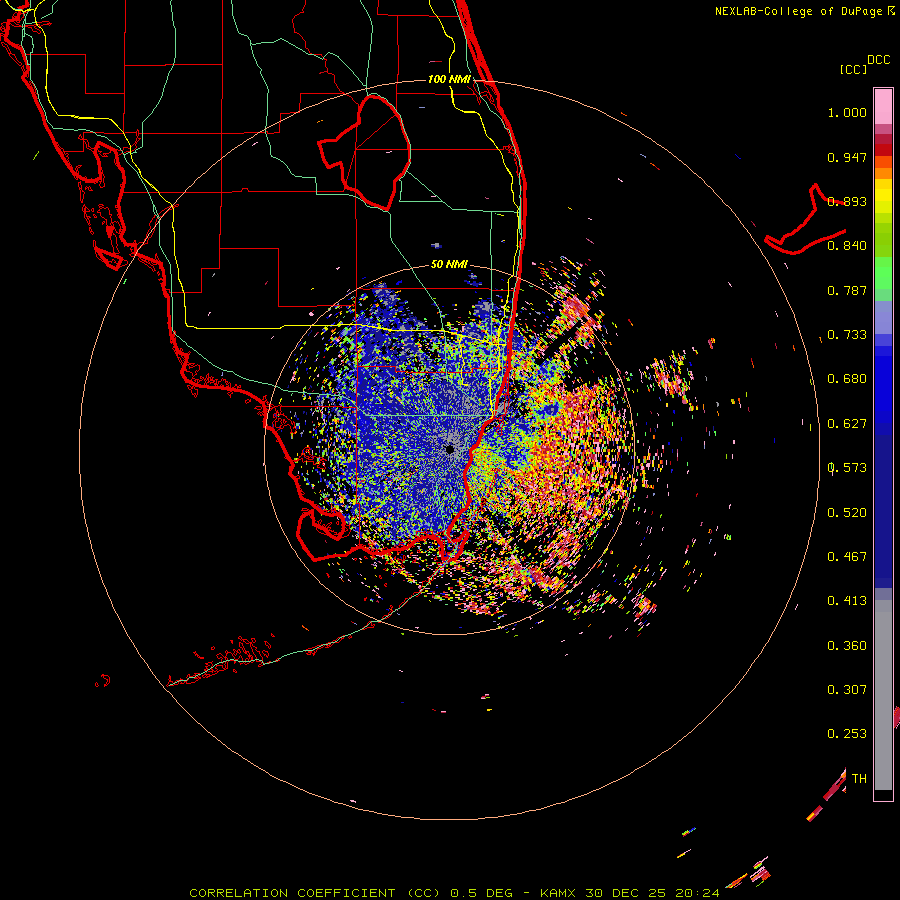
Task: Click the NEXLAB-College of DuPage label
Action: point(798,11)
